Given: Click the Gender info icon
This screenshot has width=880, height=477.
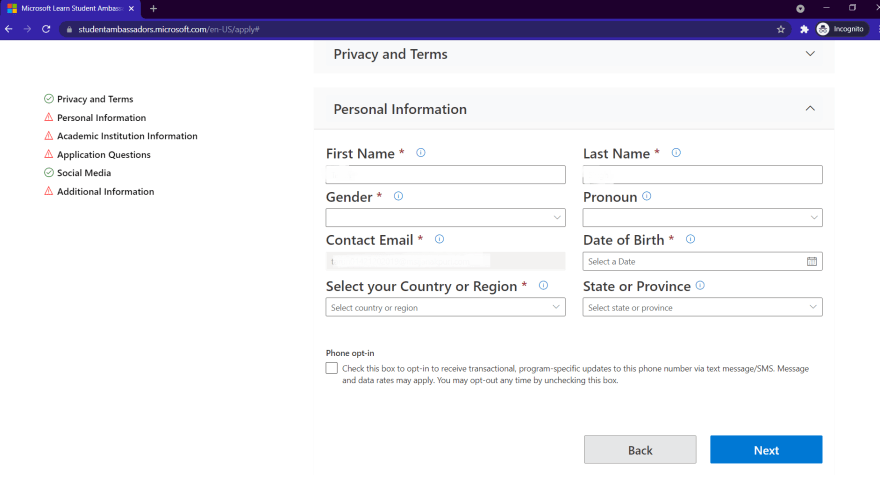Looking at the screenshot, I should click(x=398, y=196).
